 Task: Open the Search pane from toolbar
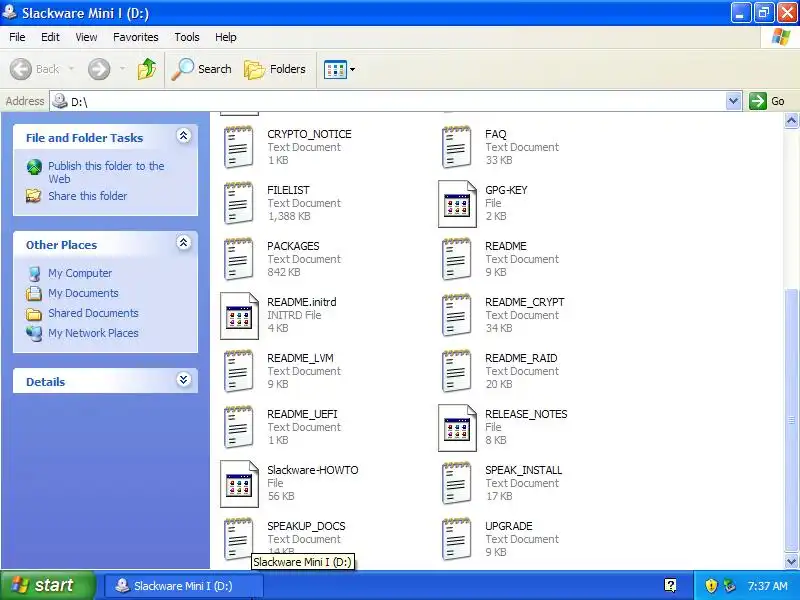click(x=202, y=69)
